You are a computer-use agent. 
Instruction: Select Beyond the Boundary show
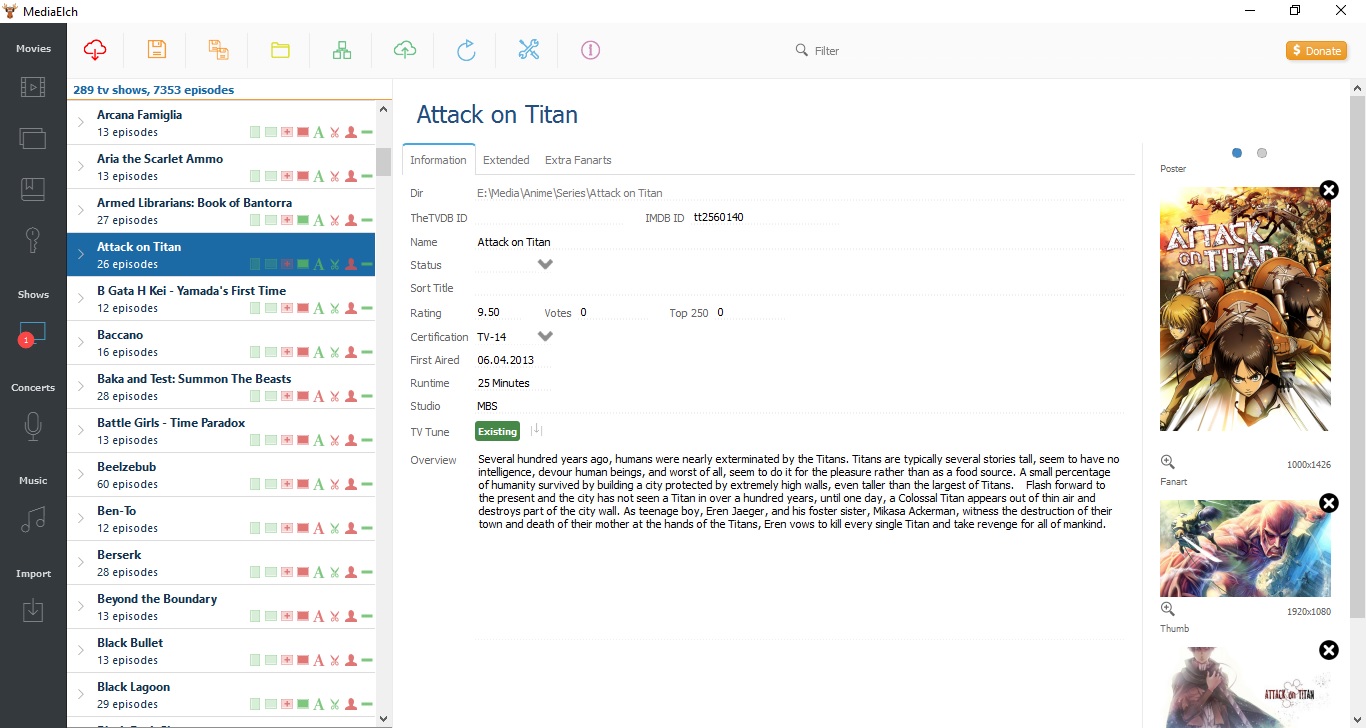pyautogui.click(x=221, y=607)
